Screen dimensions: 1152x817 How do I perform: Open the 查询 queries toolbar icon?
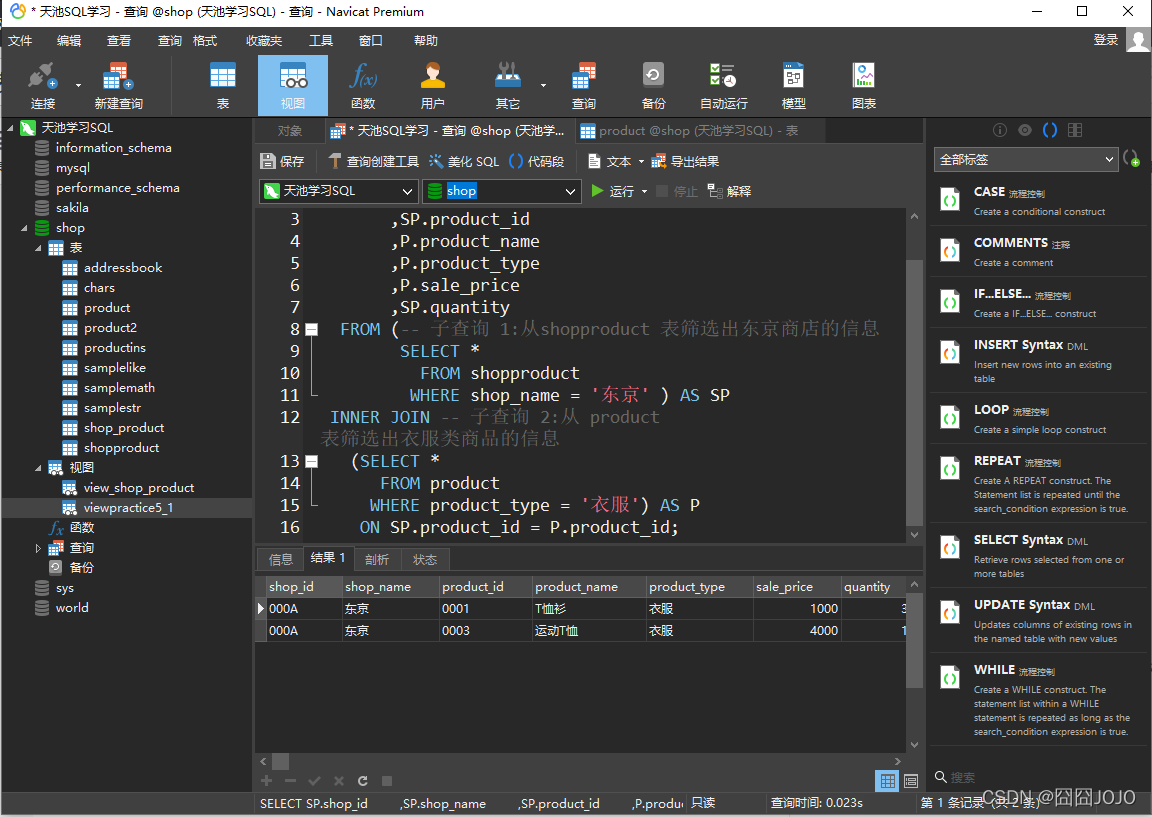pos(584,85)
